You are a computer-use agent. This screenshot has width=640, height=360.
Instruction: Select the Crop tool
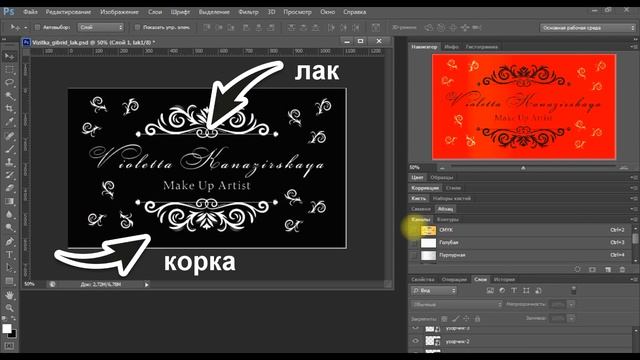click(9, 109)
